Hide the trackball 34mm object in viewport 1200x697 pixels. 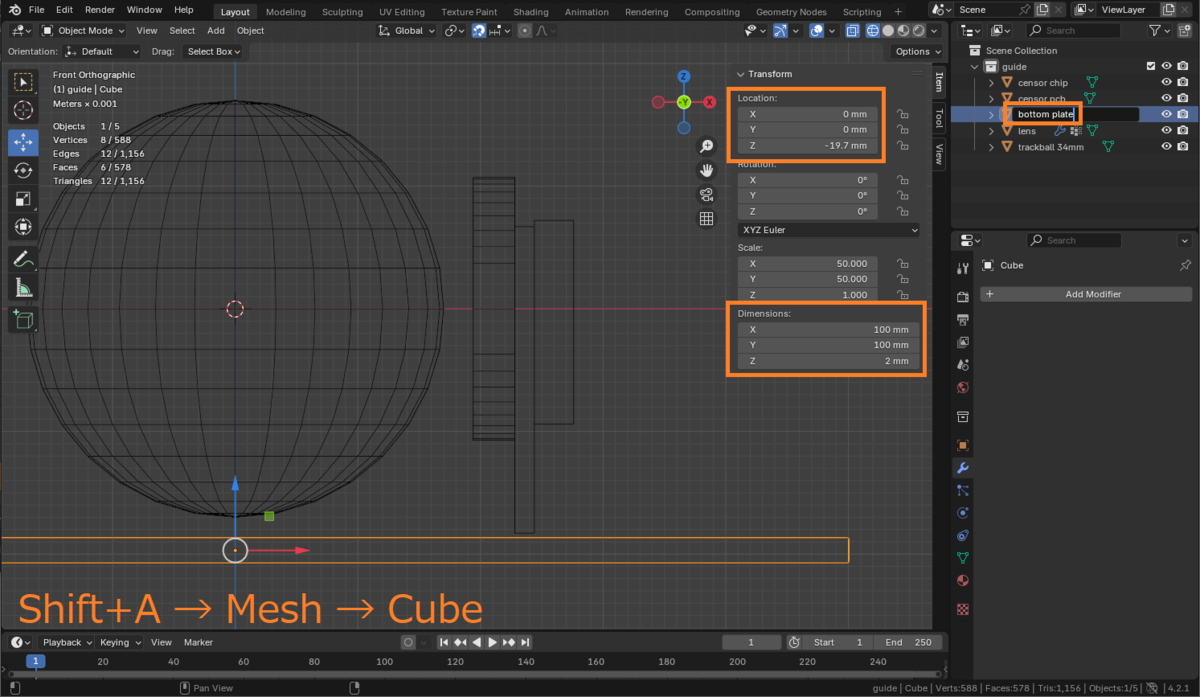[x=1166, y=147]
